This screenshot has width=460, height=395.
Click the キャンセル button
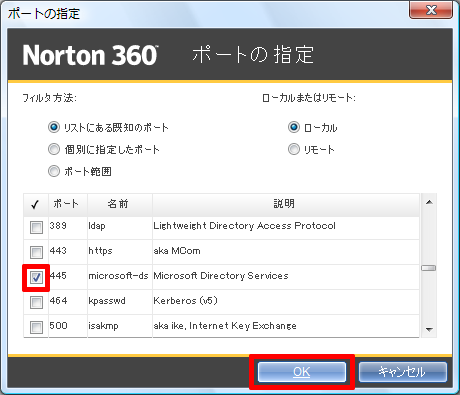pyautogui.click(x=403, y=372)
